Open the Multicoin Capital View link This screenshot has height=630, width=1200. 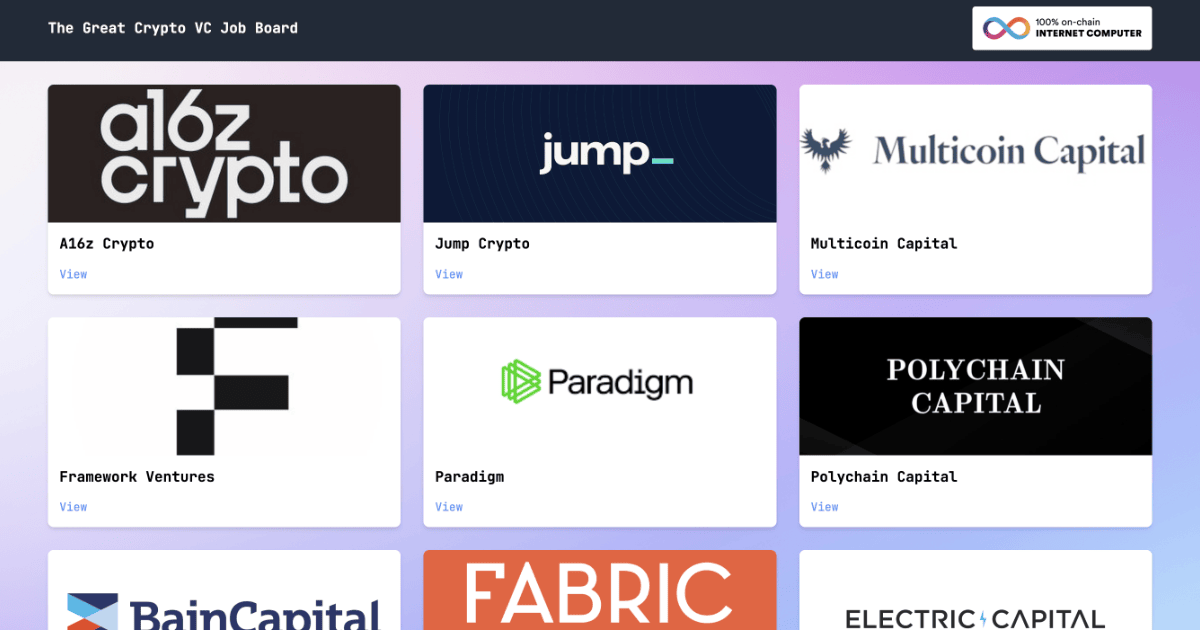coord(824,274)
